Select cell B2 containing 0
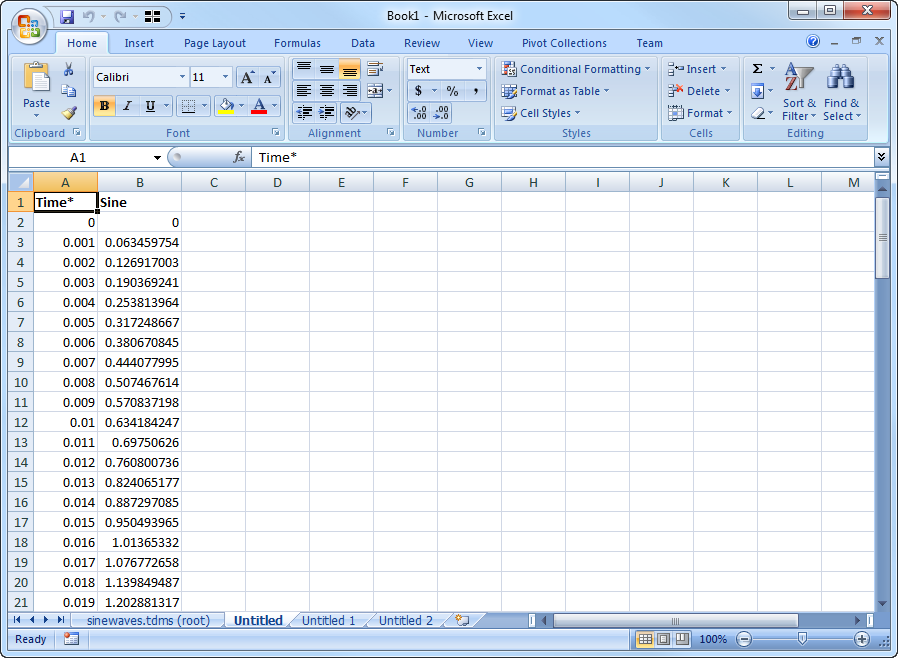Viewport: 898px width, 658px height. coord(139,222)
